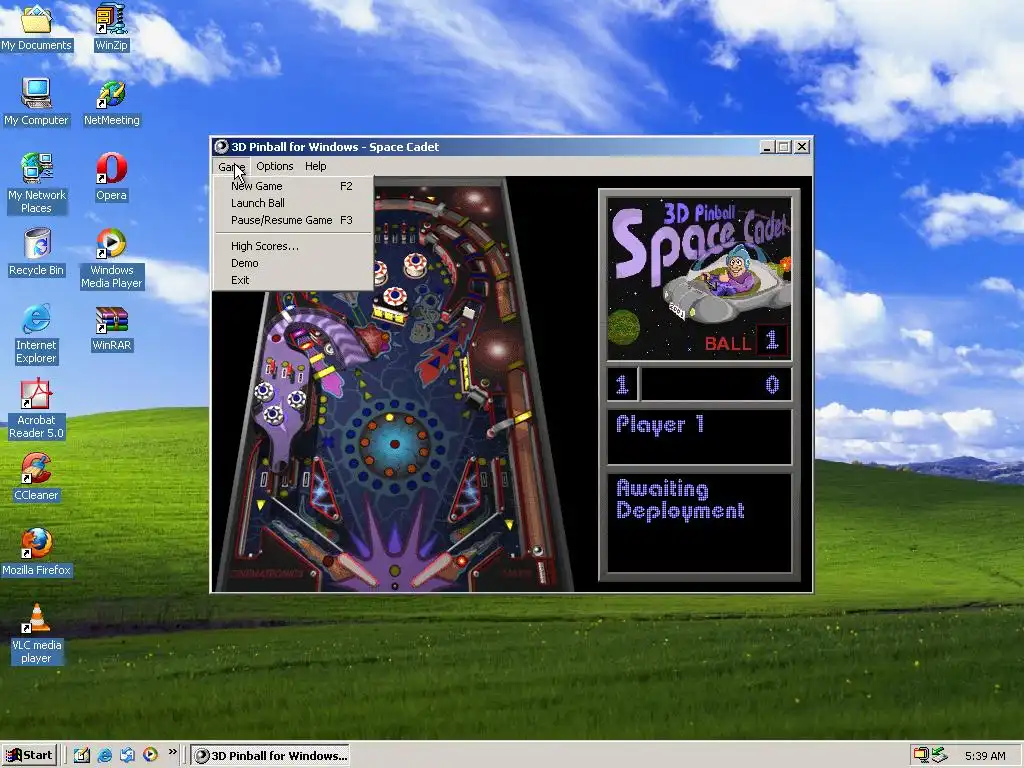Click Show Desktop quick launch icon
Screen dimensions: 1024x768
pyautogui.click(x=82, y=755)
